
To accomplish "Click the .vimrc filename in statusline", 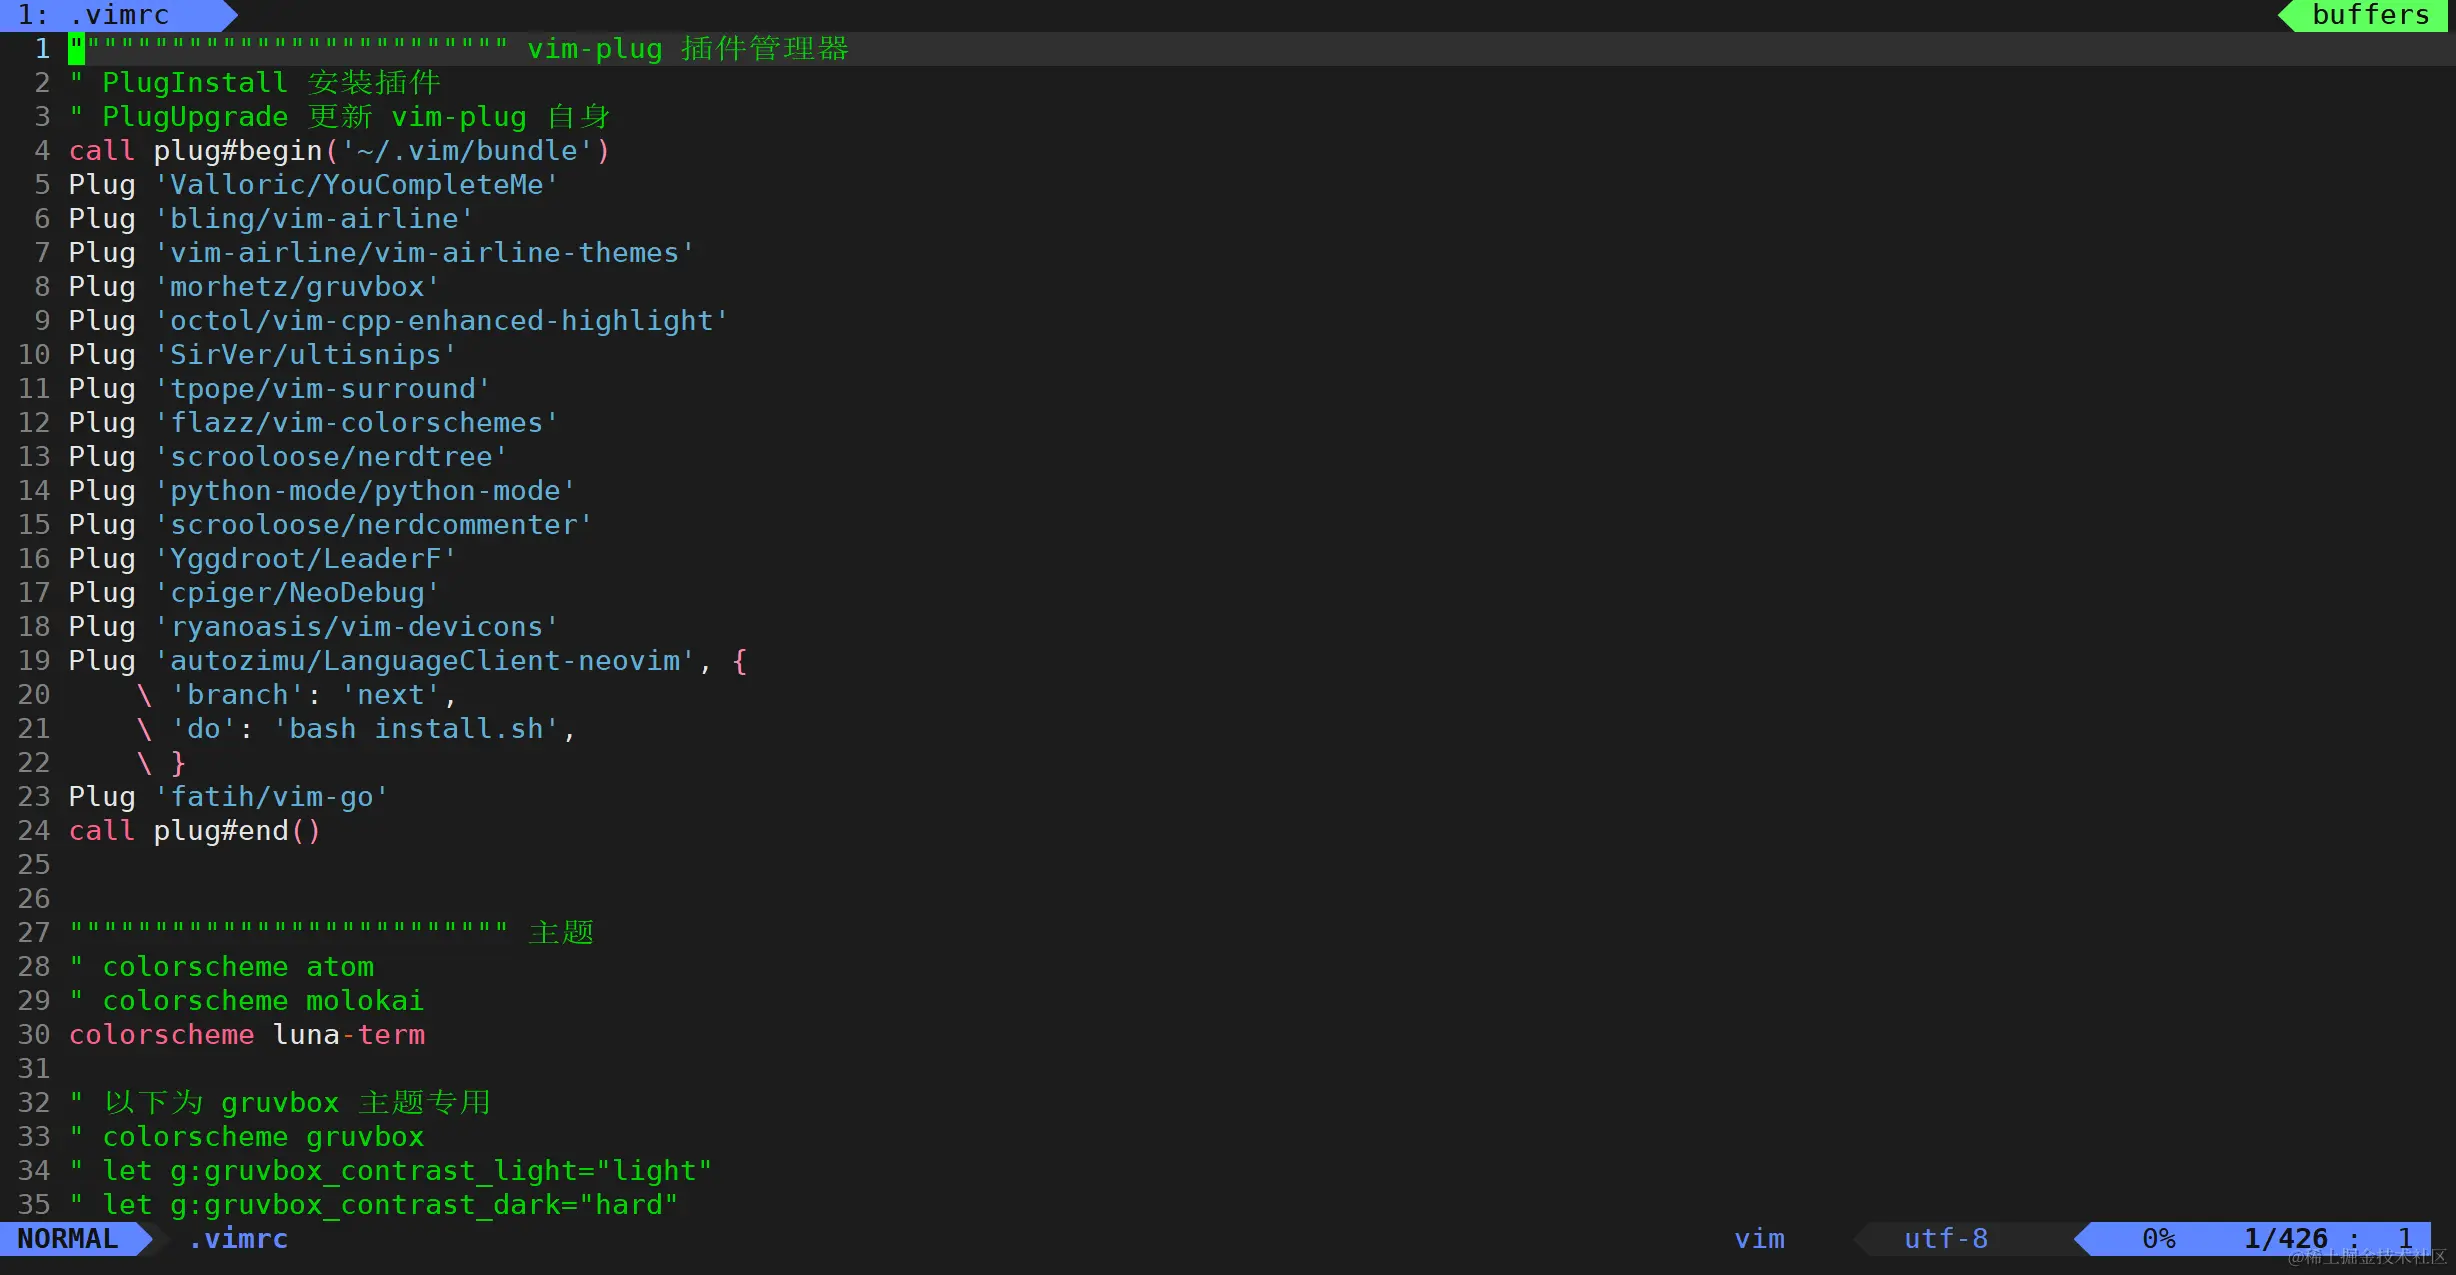I will (x=238, y=1239).
